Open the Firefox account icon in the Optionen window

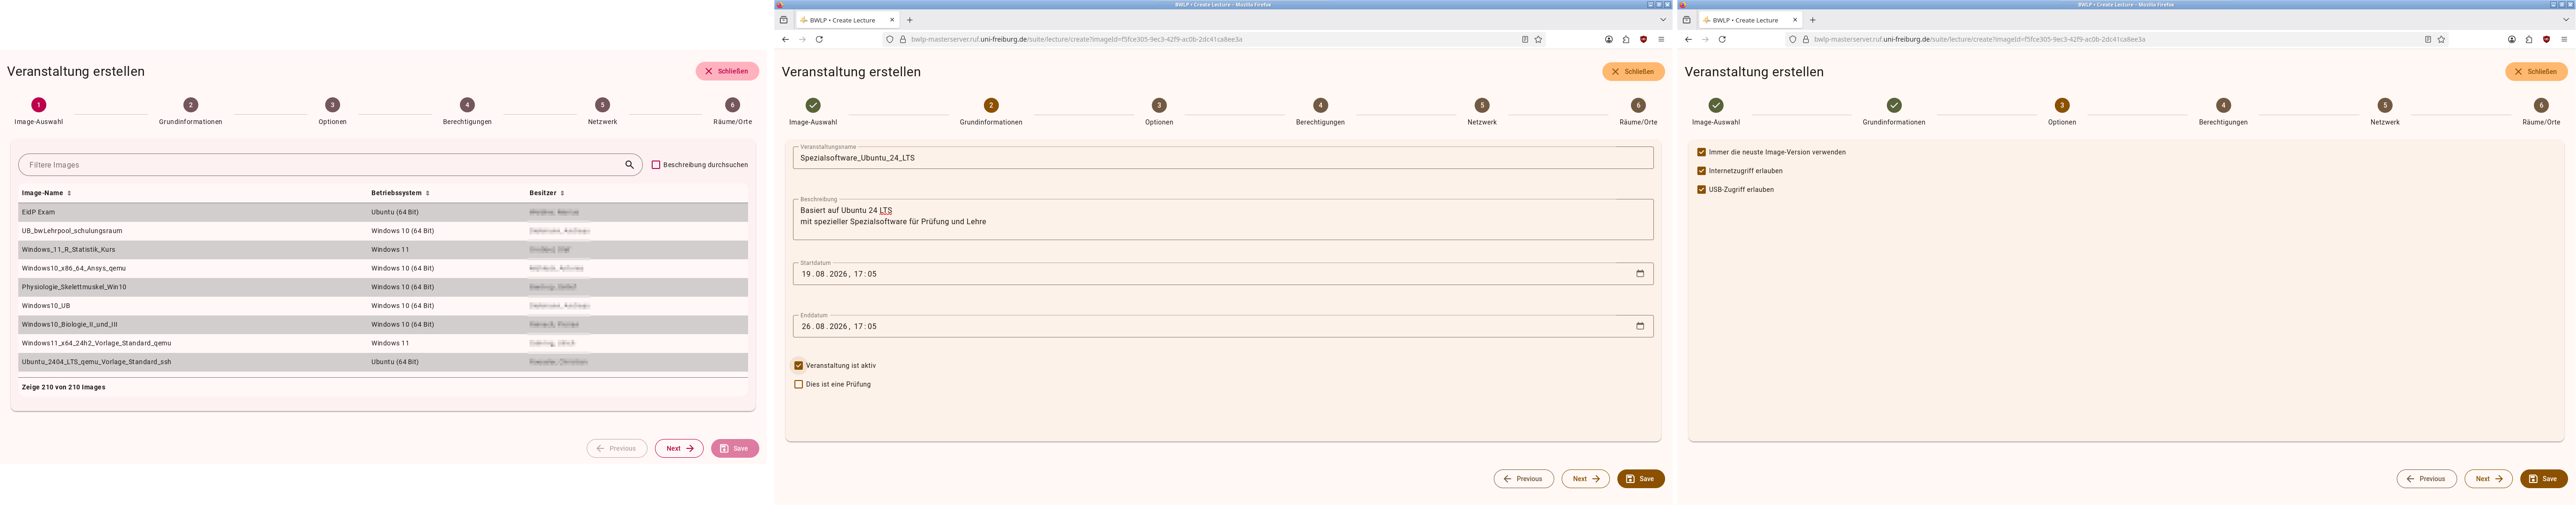coord(2512,39)
